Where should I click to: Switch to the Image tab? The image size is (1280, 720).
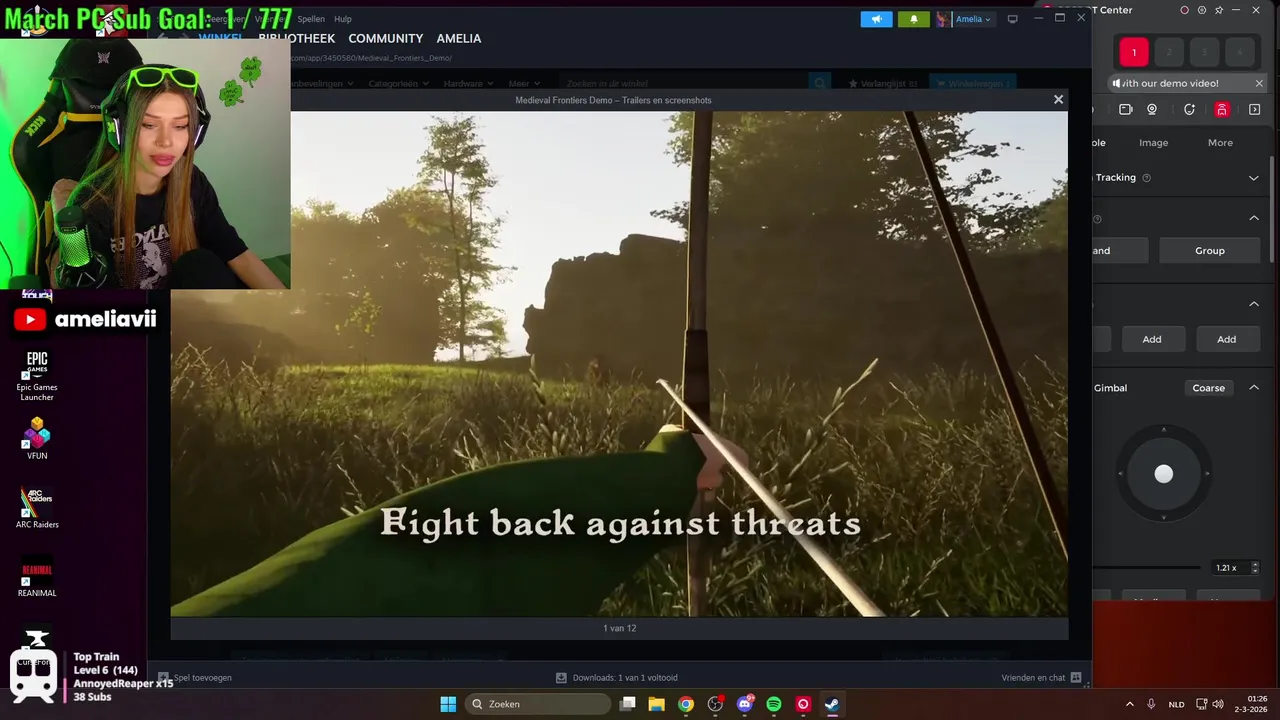(1153, 143)
